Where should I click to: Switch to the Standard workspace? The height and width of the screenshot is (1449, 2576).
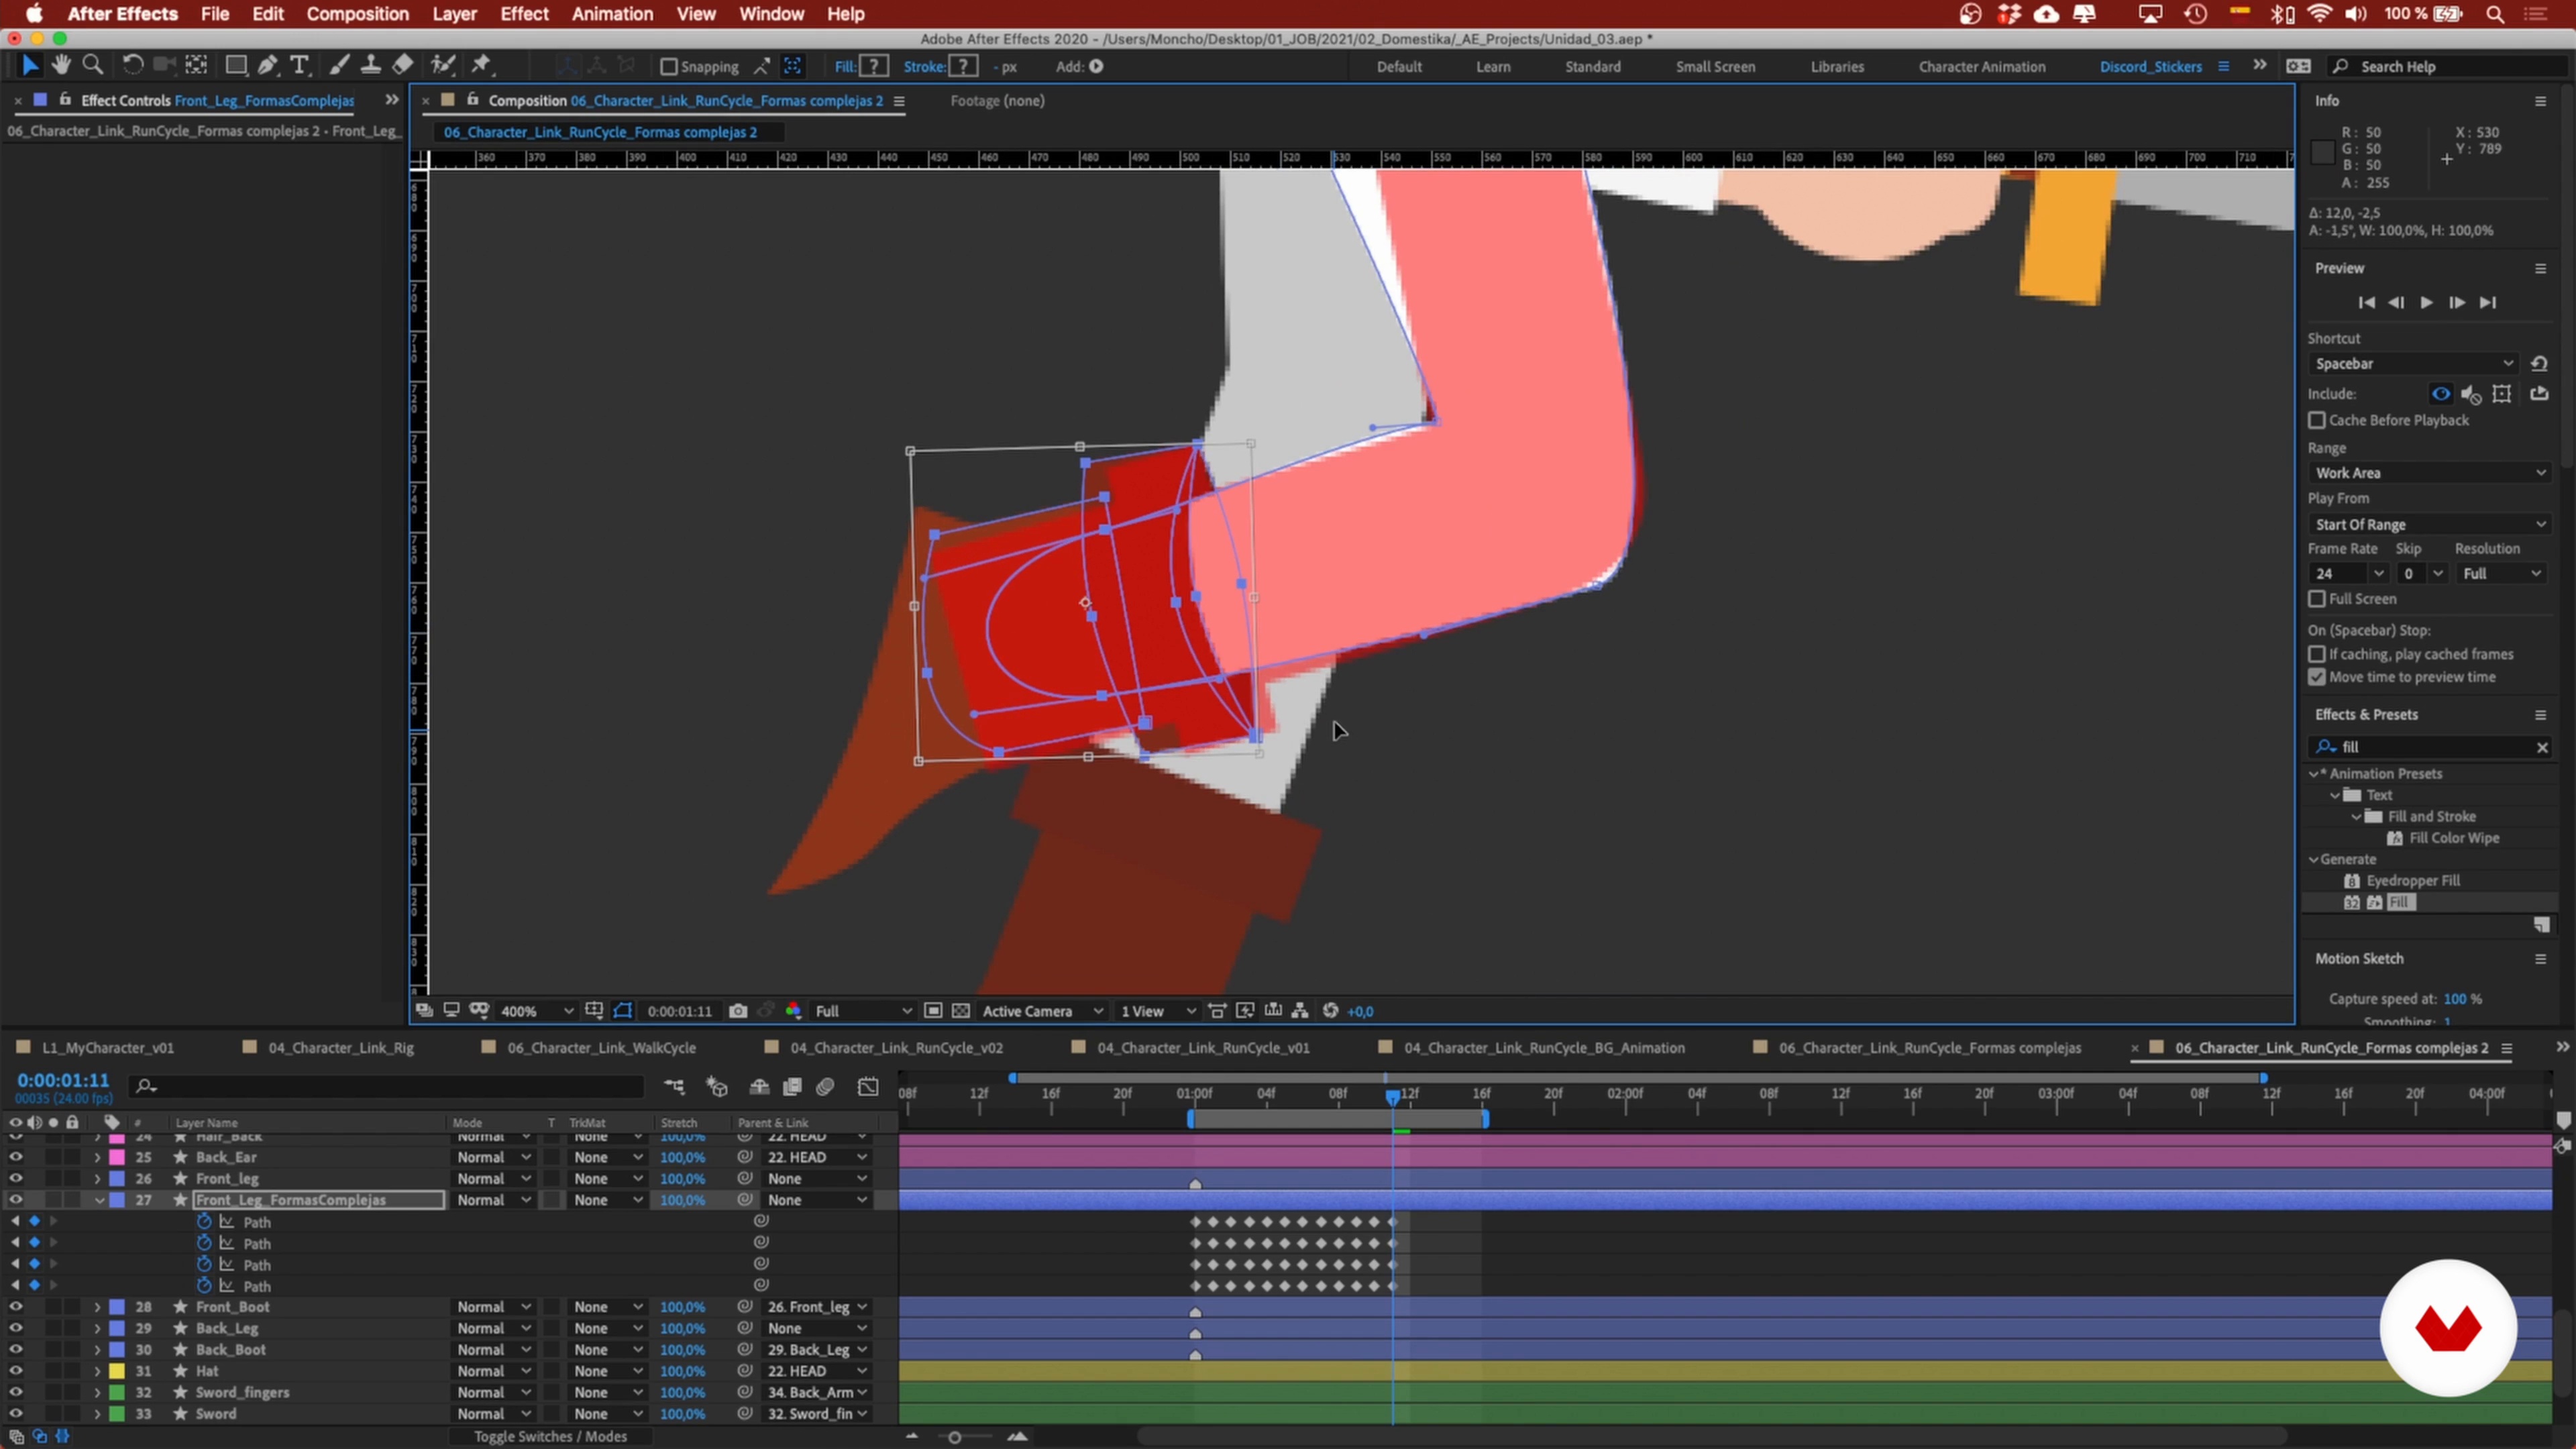[x=1592, y=67]
